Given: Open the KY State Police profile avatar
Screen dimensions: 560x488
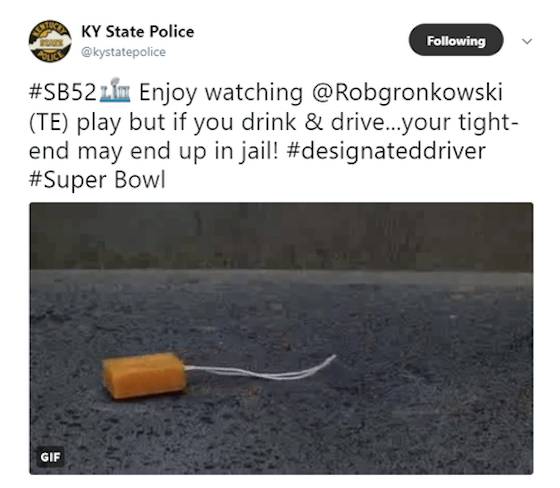Looking at the screenshot, I should coord(50,41).
